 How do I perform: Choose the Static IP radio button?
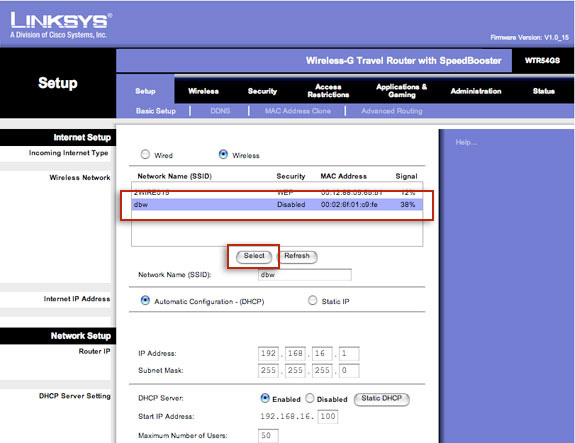coord(312,300)
